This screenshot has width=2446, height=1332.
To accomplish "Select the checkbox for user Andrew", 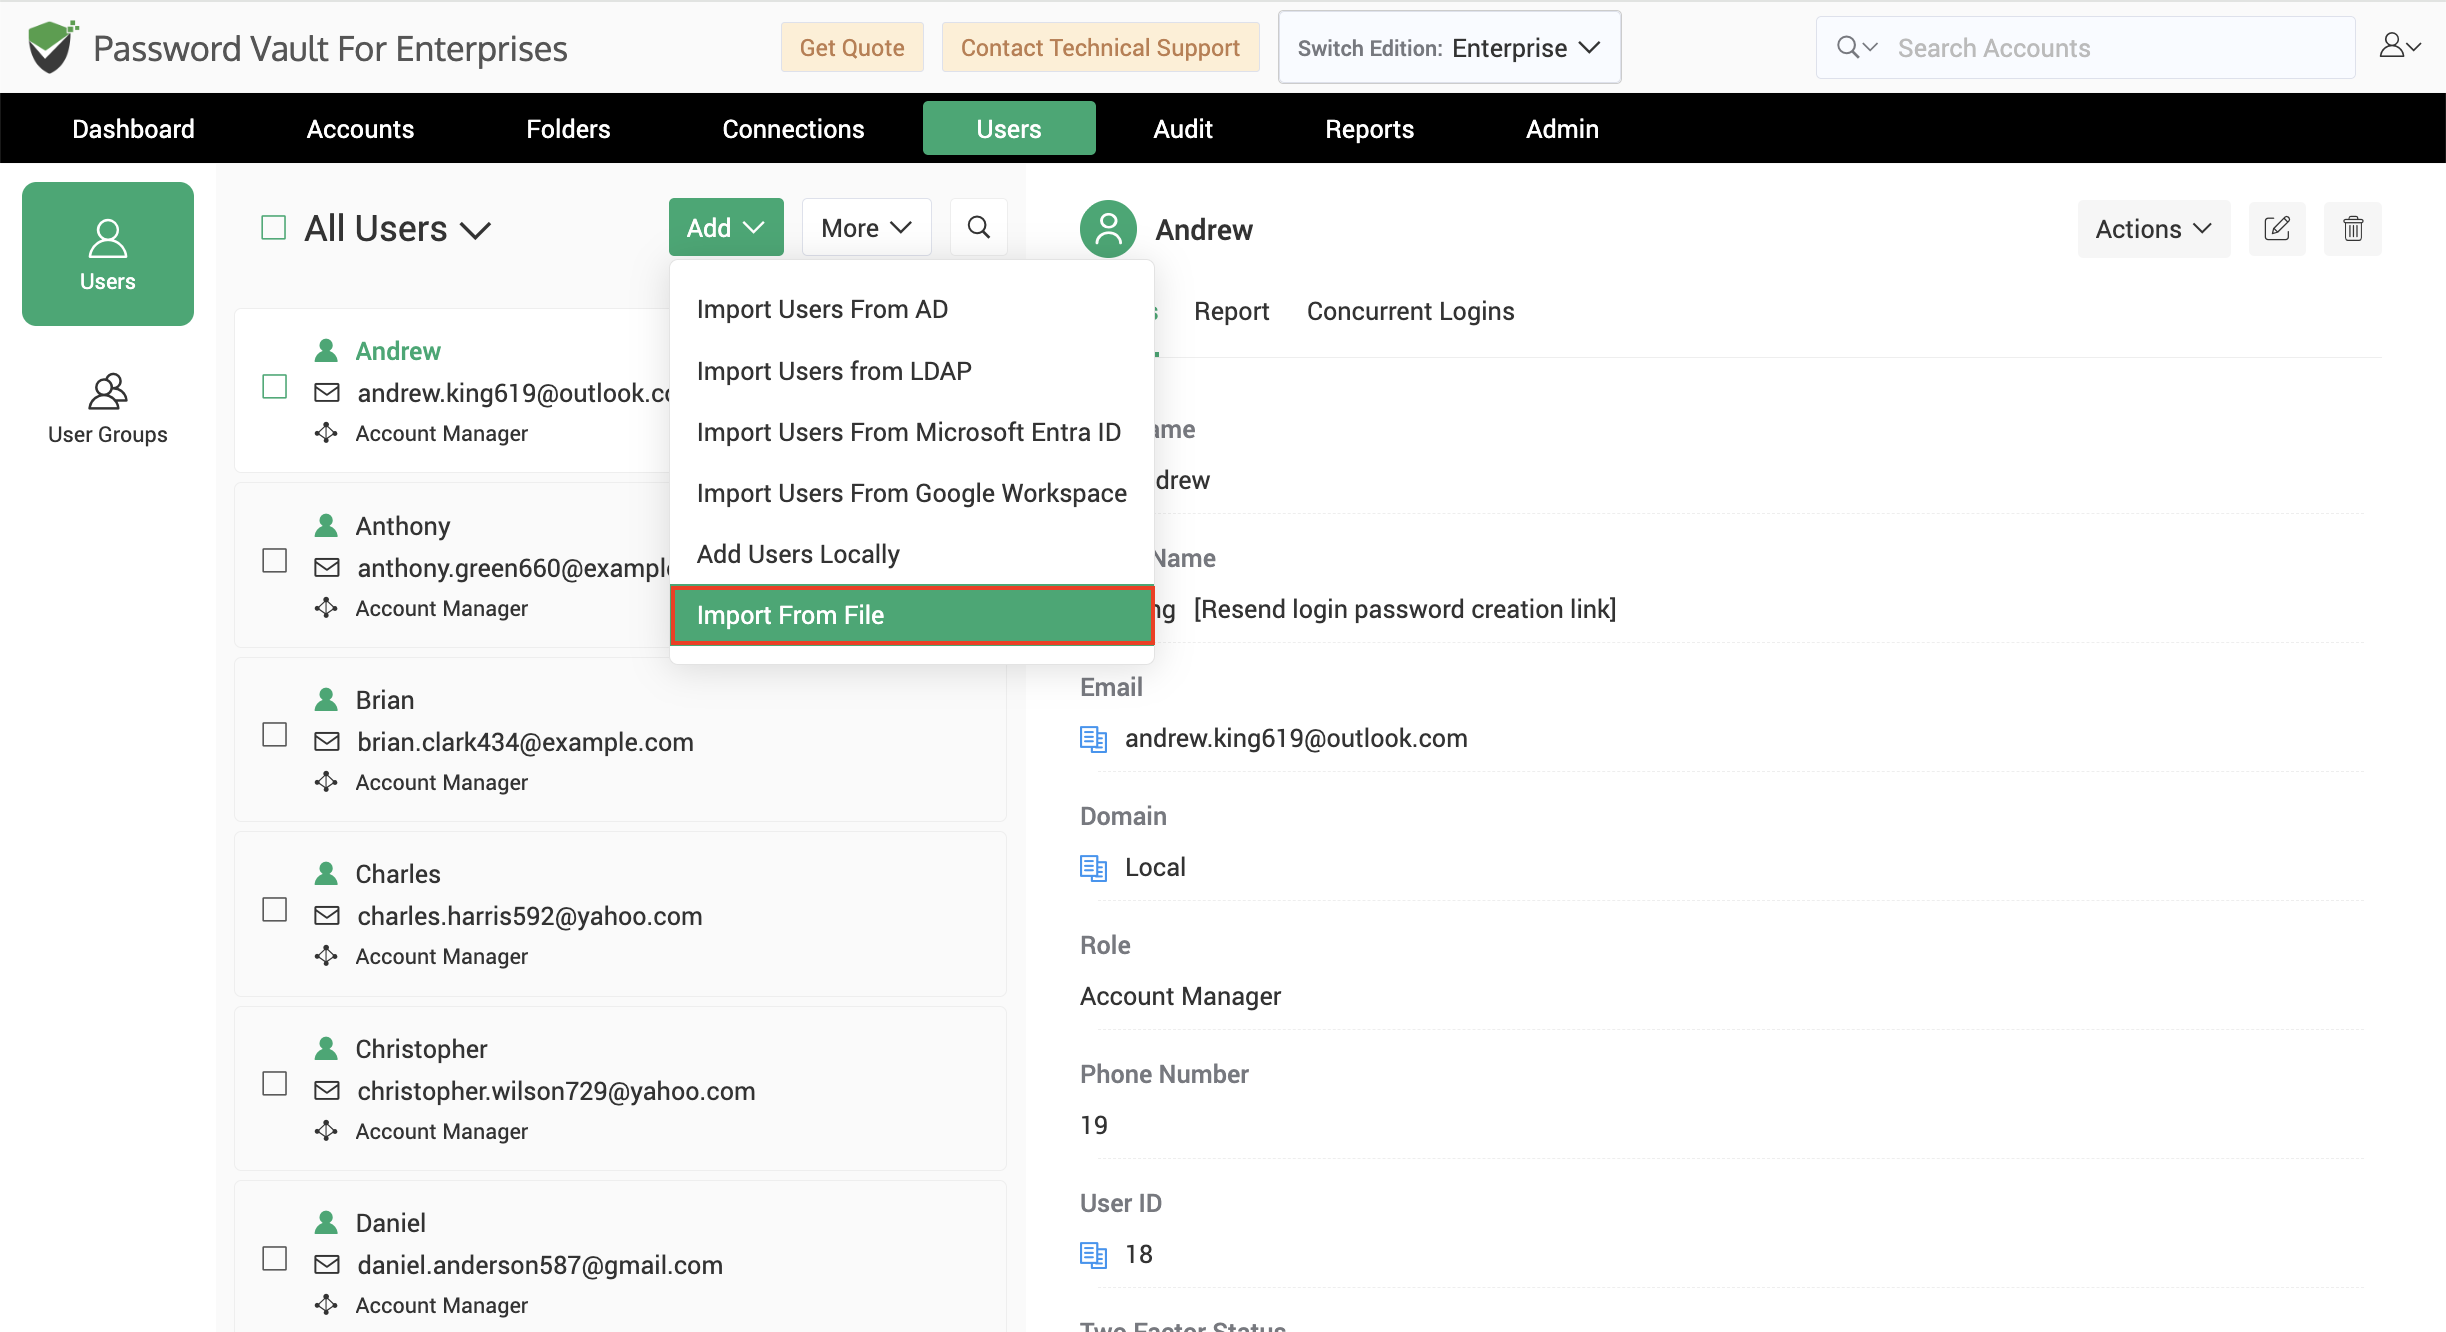I will 274,387.
